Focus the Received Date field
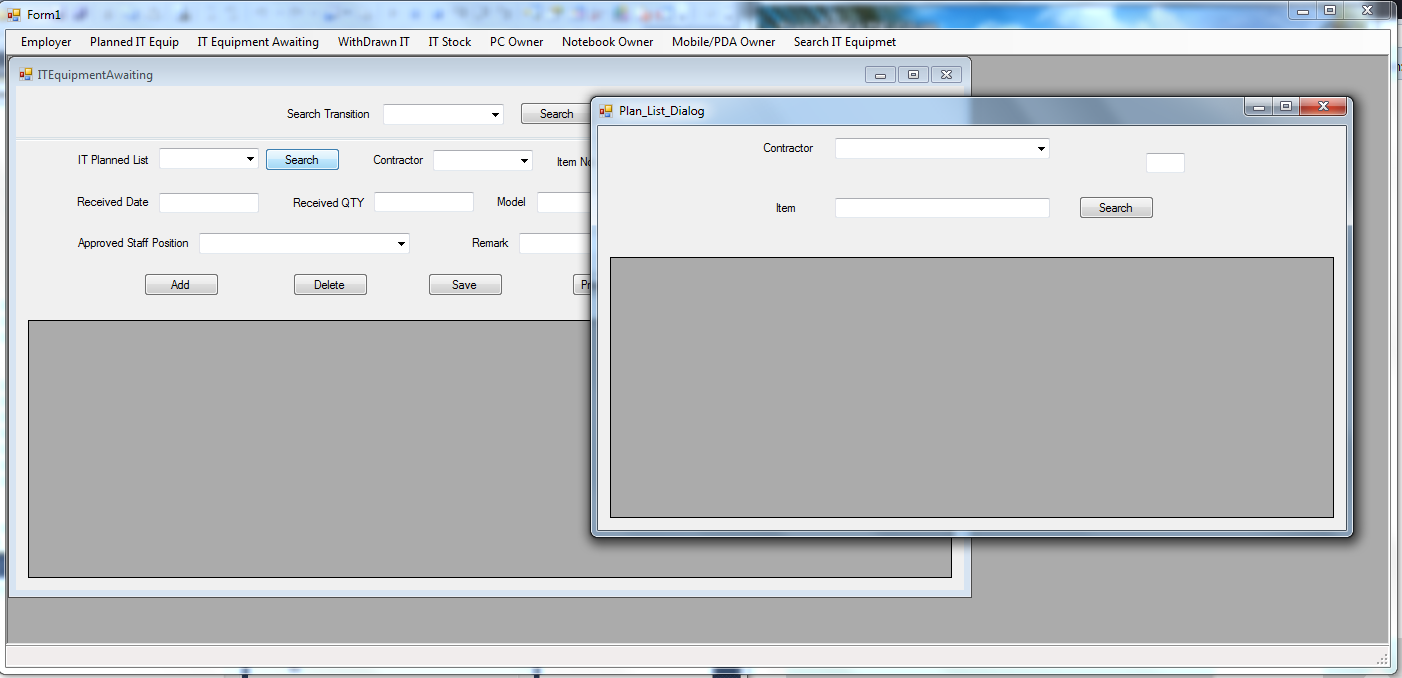Image resolution: width=1402 pixels, height=678 pixels. pyautogui.click(x=209, y=203)
